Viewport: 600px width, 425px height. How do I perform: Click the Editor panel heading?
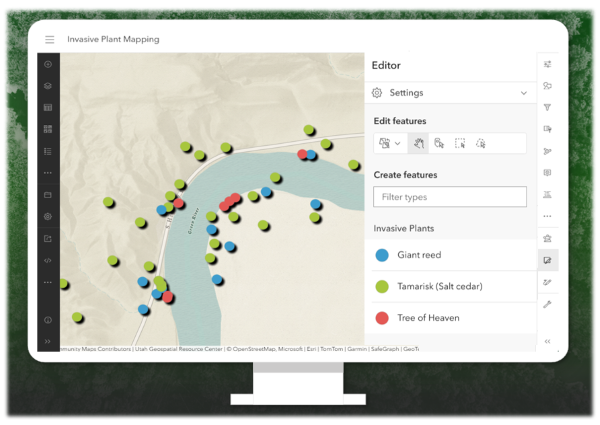(x=386, y=65)
